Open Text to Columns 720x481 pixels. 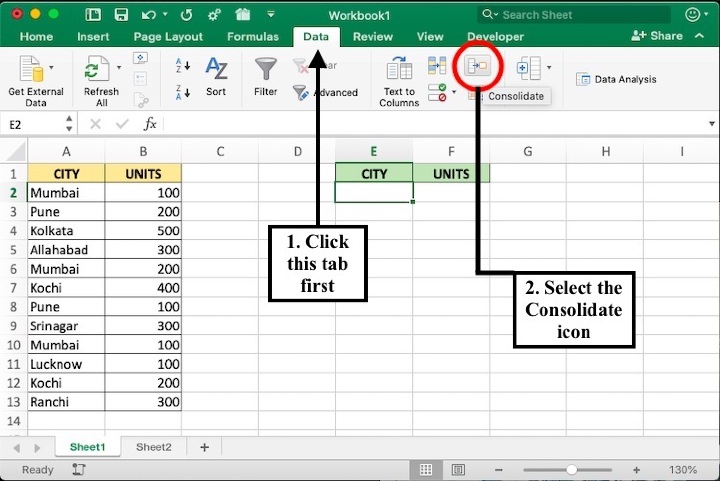(x=399, y=69)
